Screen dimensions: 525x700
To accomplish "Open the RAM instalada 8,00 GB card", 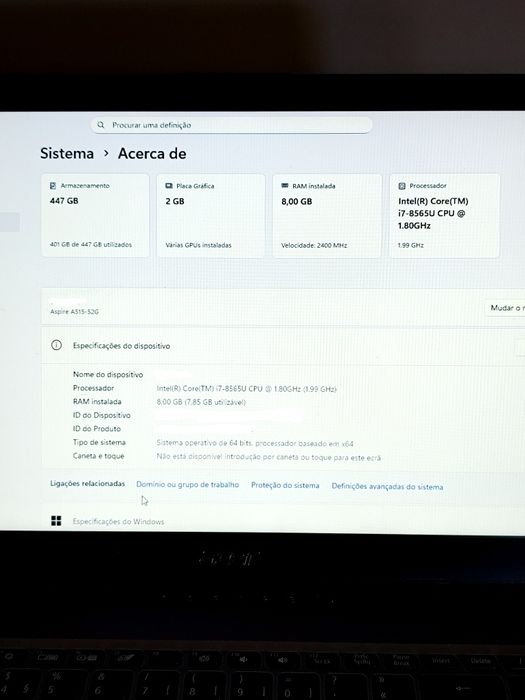I will [327, 215].
